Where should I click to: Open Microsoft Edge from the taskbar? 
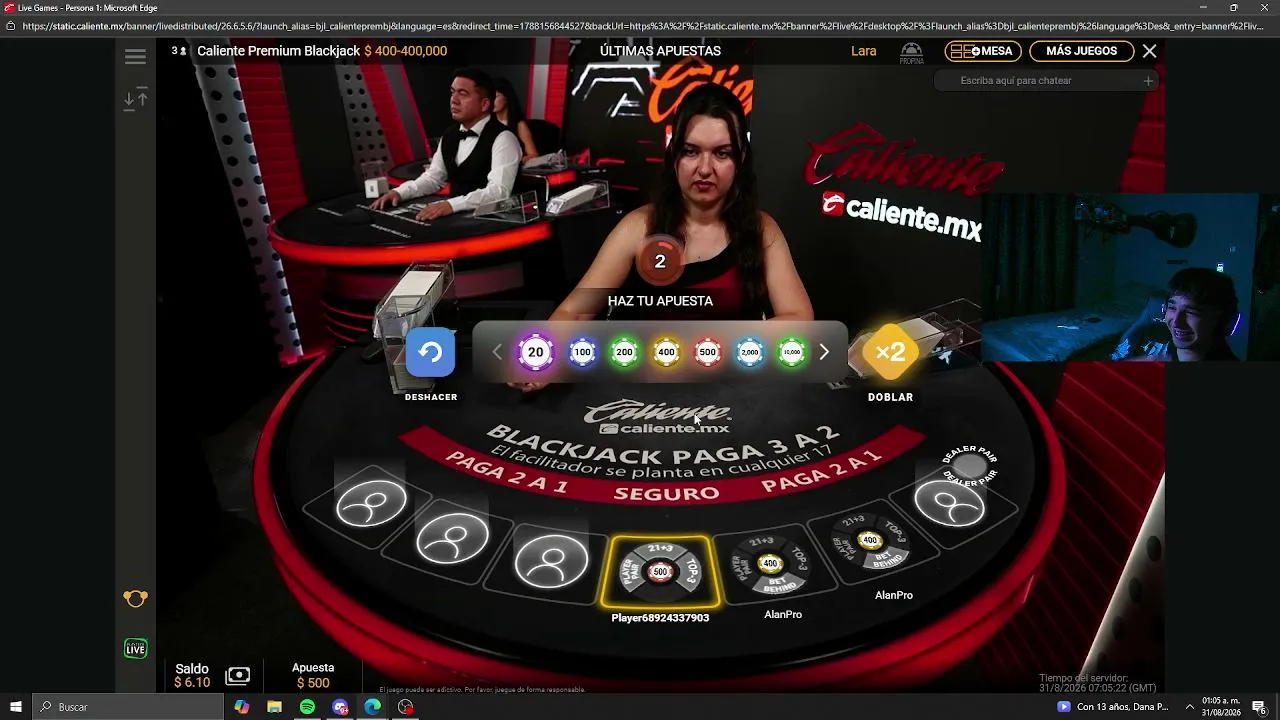(x=372, y=707)
